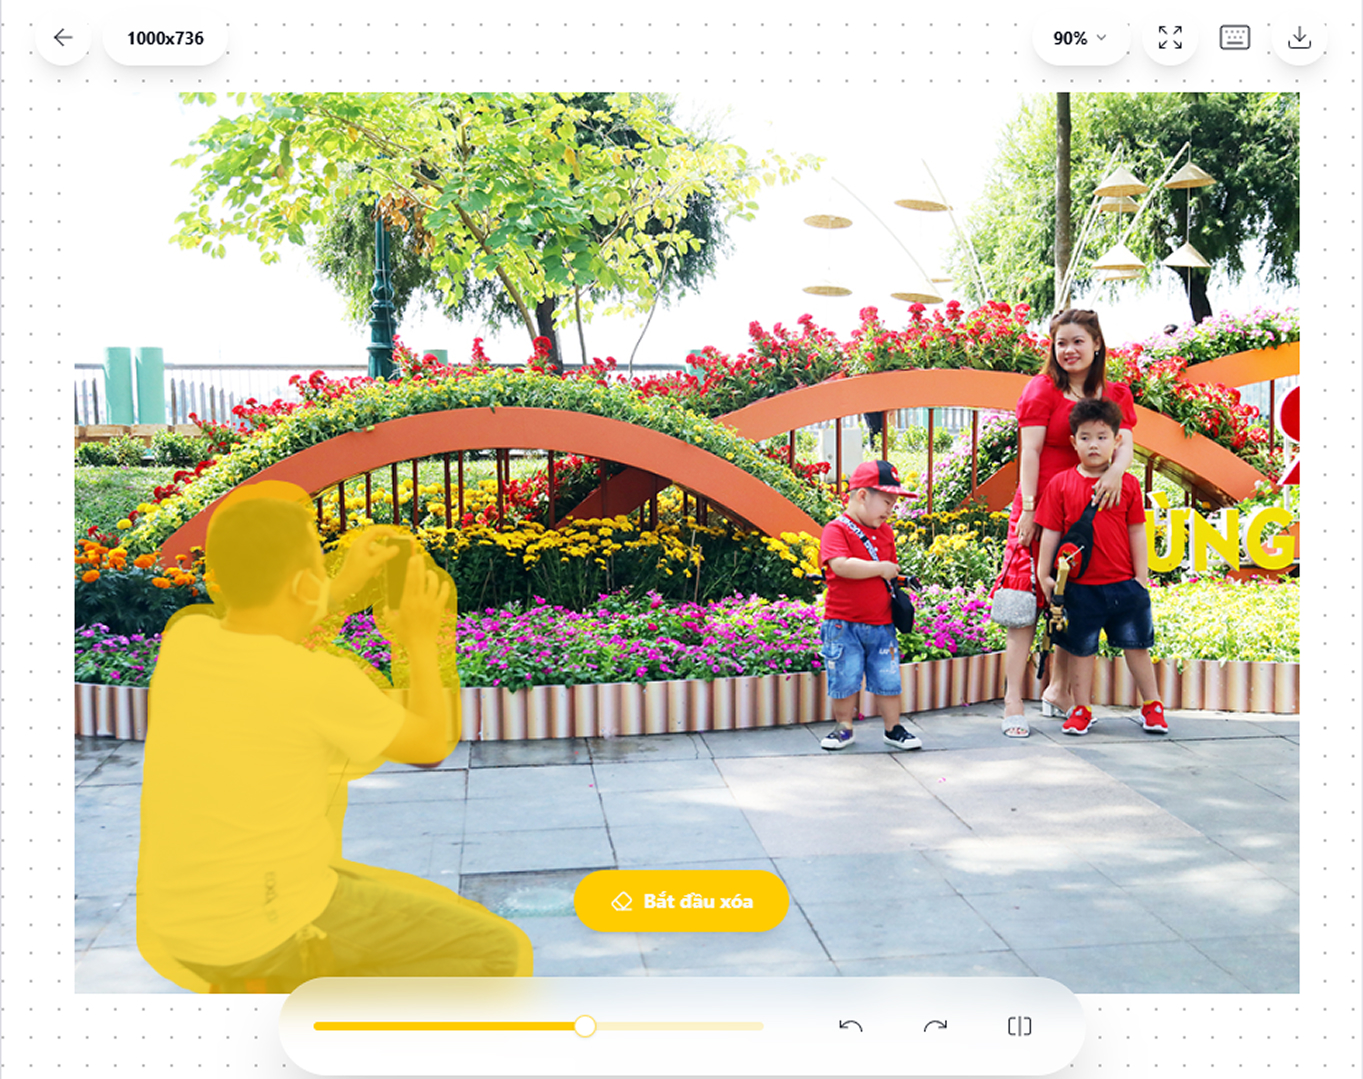Undo the last brush stroke
Screen dimensions: 1363x1079
click(x=851, y=1026)
